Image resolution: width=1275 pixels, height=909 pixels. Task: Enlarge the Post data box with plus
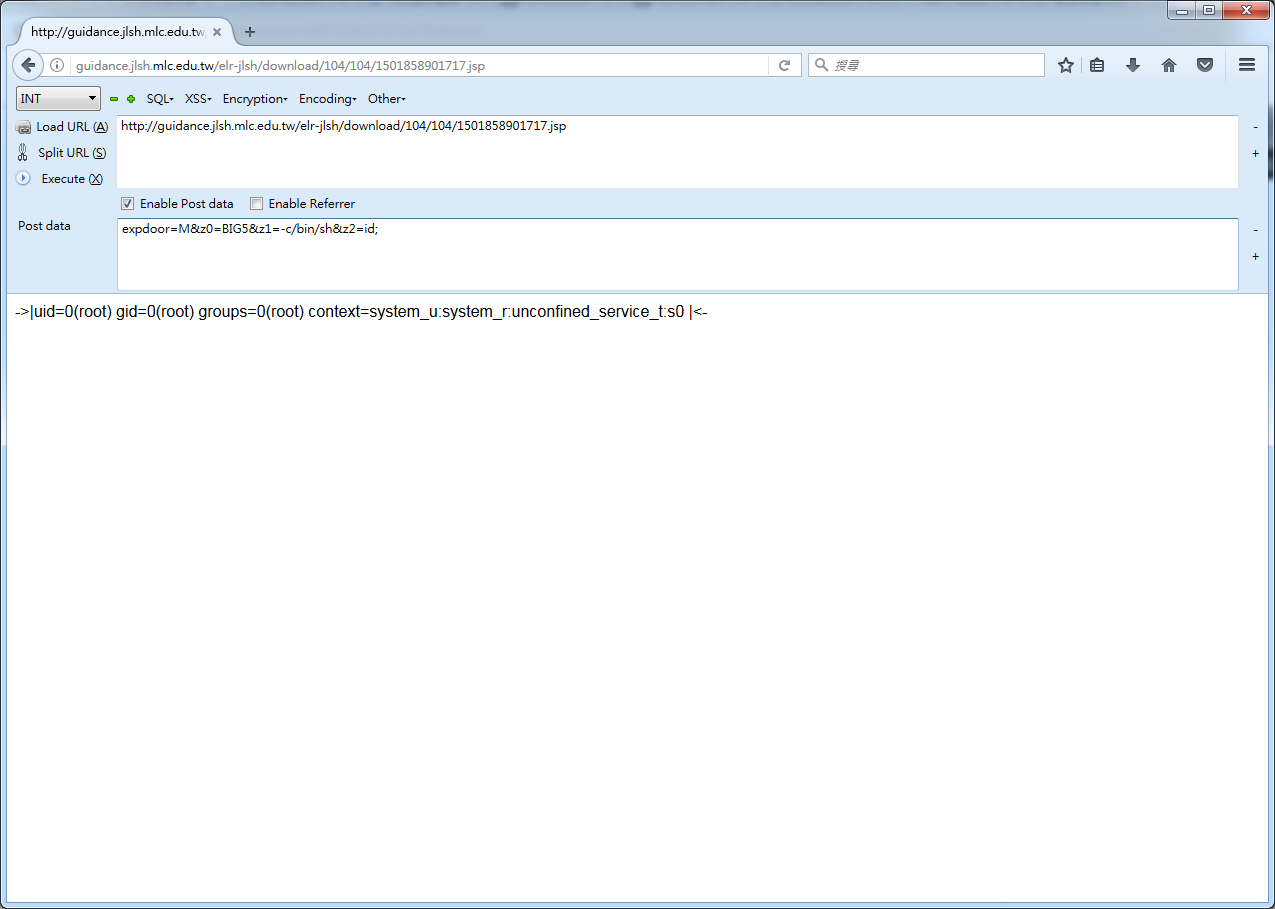[1255, 257]
